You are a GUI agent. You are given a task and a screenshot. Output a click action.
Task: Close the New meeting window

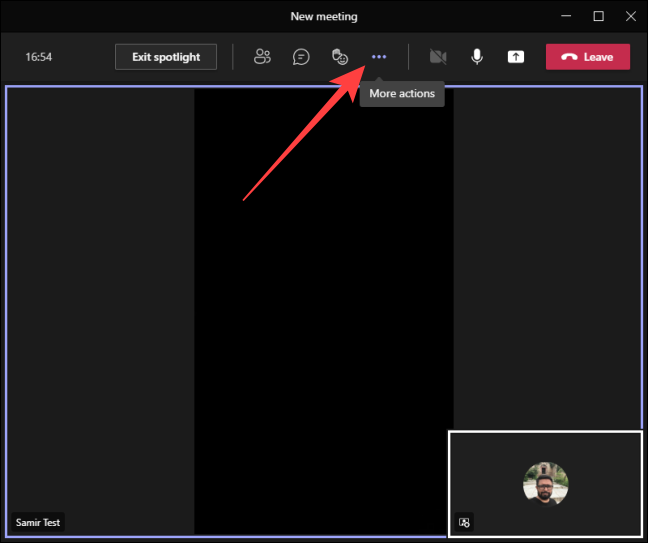pyautogui.click(x=631, y=16)
